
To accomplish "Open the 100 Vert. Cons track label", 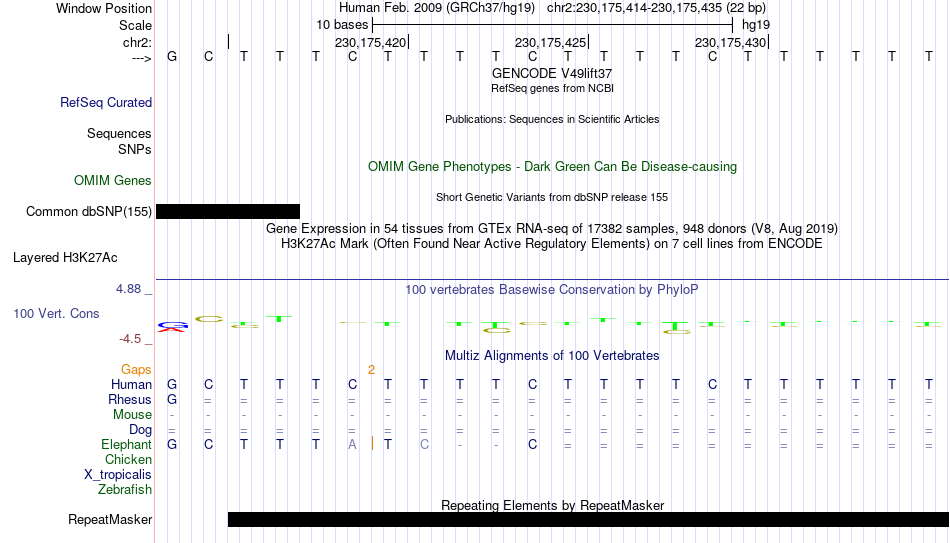I will click(56, 314).
